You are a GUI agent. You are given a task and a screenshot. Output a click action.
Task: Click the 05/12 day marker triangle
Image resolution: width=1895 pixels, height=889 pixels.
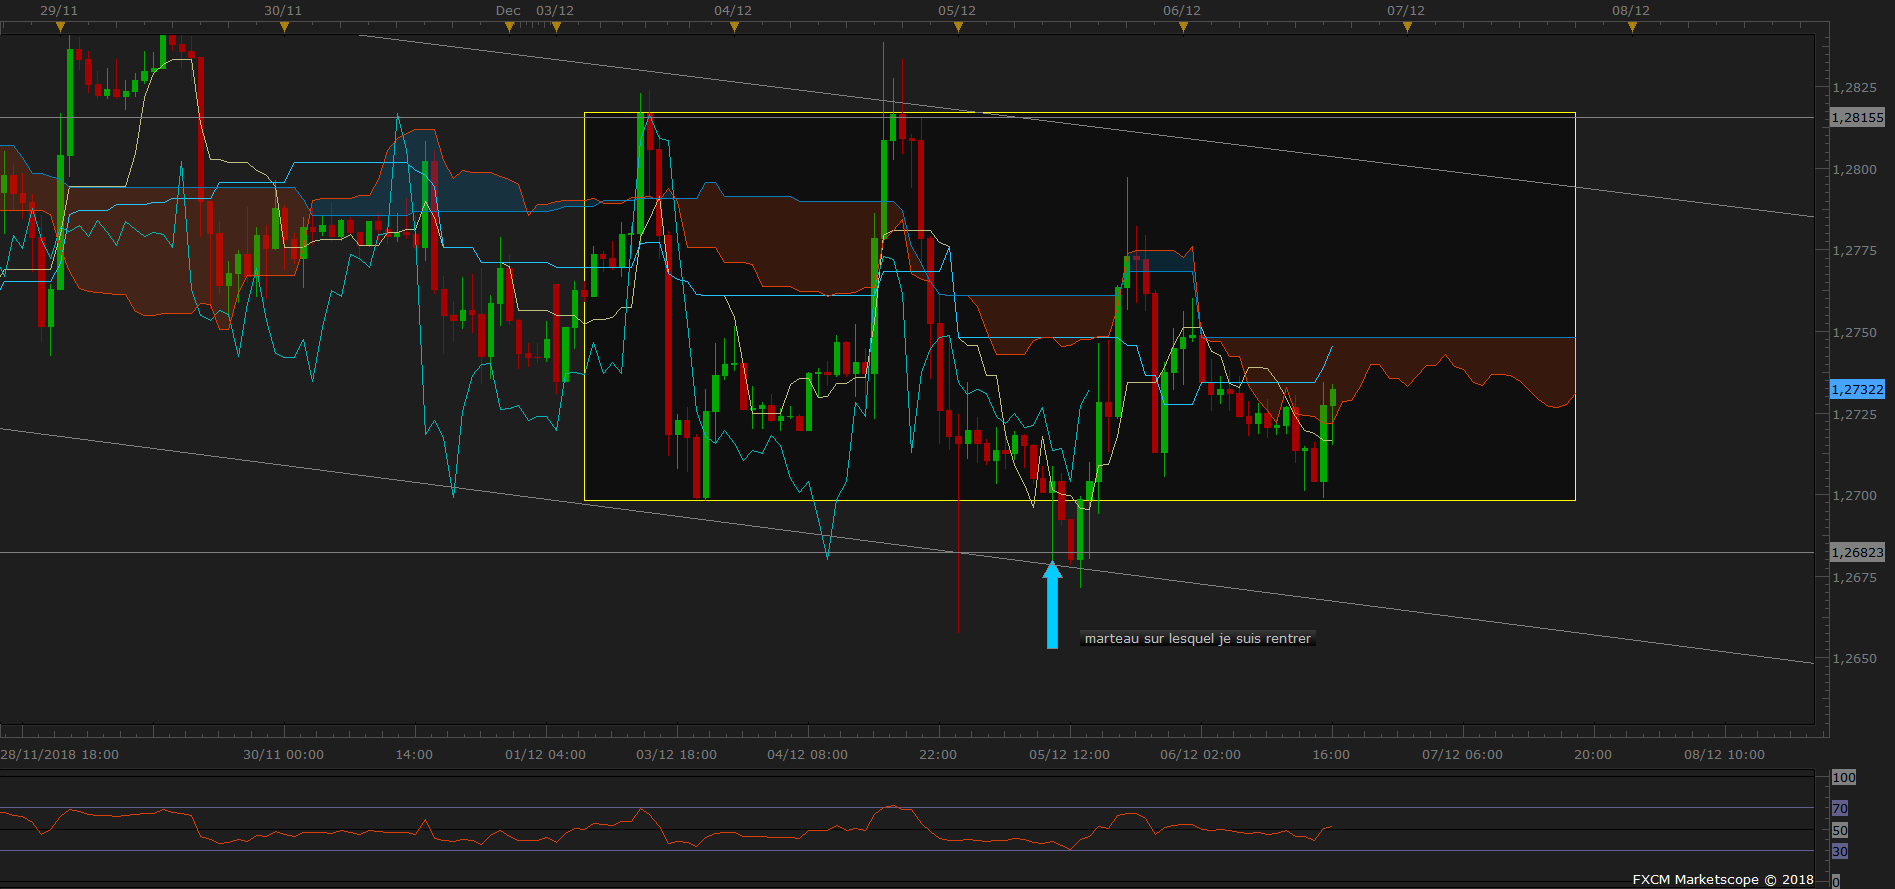coord(958,28)
